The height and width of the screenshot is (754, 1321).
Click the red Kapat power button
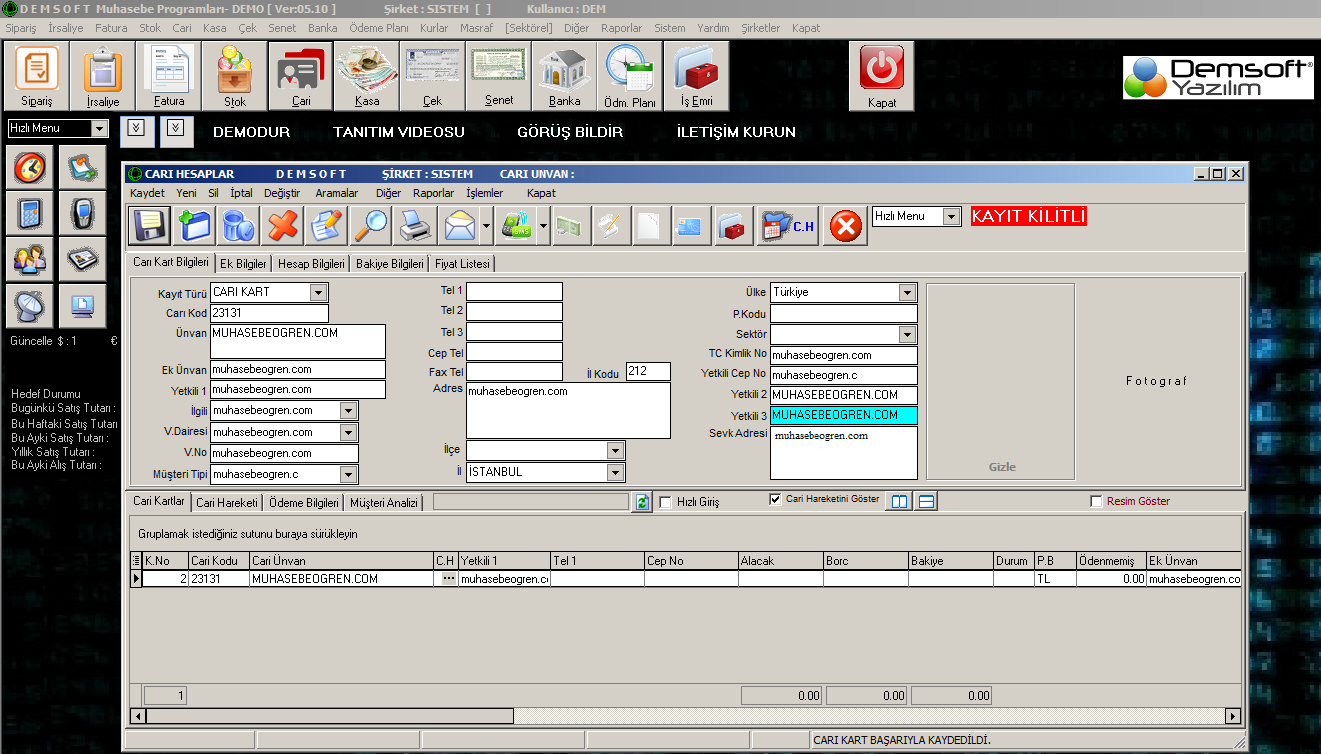[x=882, y=76]
